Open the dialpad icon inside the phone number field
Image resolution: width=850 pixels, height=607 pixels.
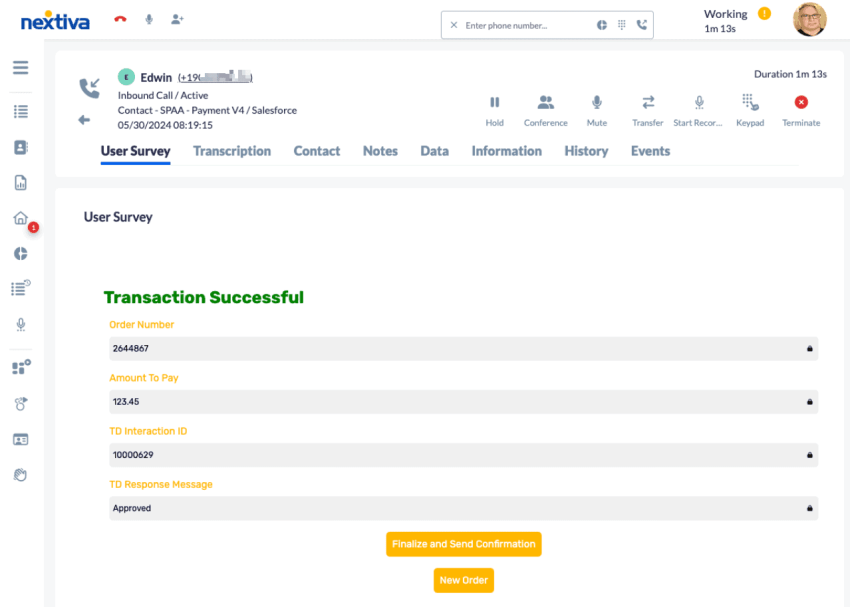click(621, 24)
